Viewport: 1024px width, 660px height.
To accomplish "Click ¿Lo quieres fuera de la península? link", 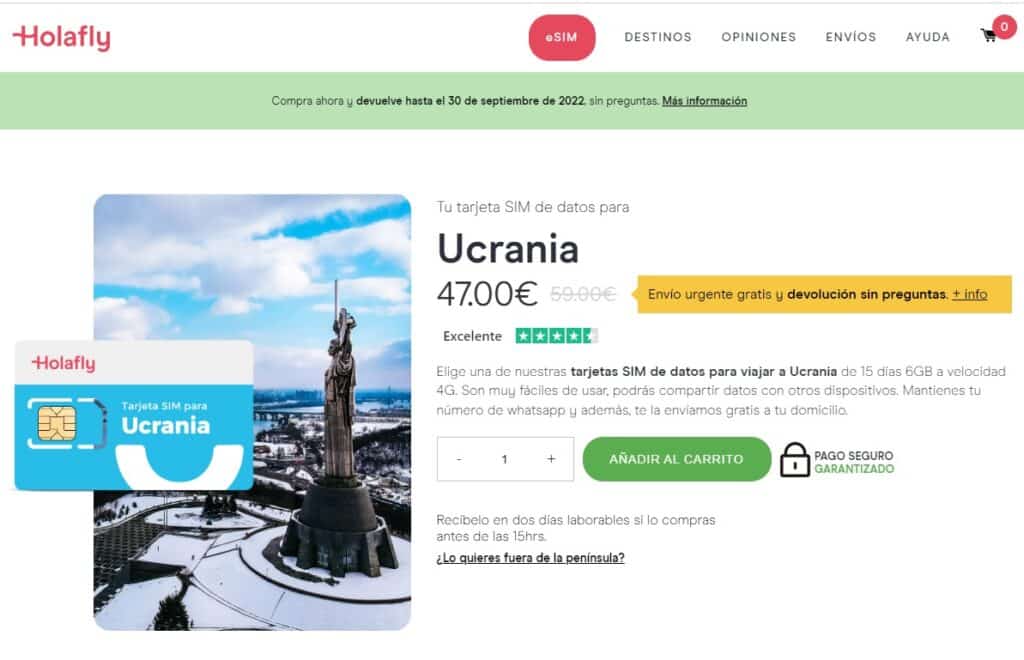I will click(530, 558).
